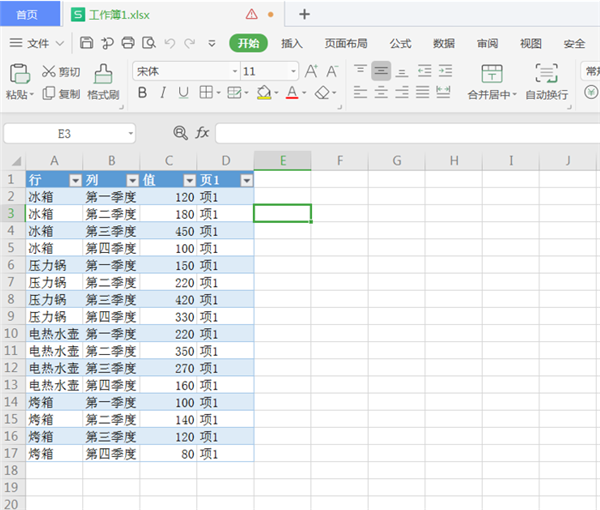The height and width of the screenshot is (510, 600).
Task: Toggle Bold formatting
Action: tap(142, 93)
